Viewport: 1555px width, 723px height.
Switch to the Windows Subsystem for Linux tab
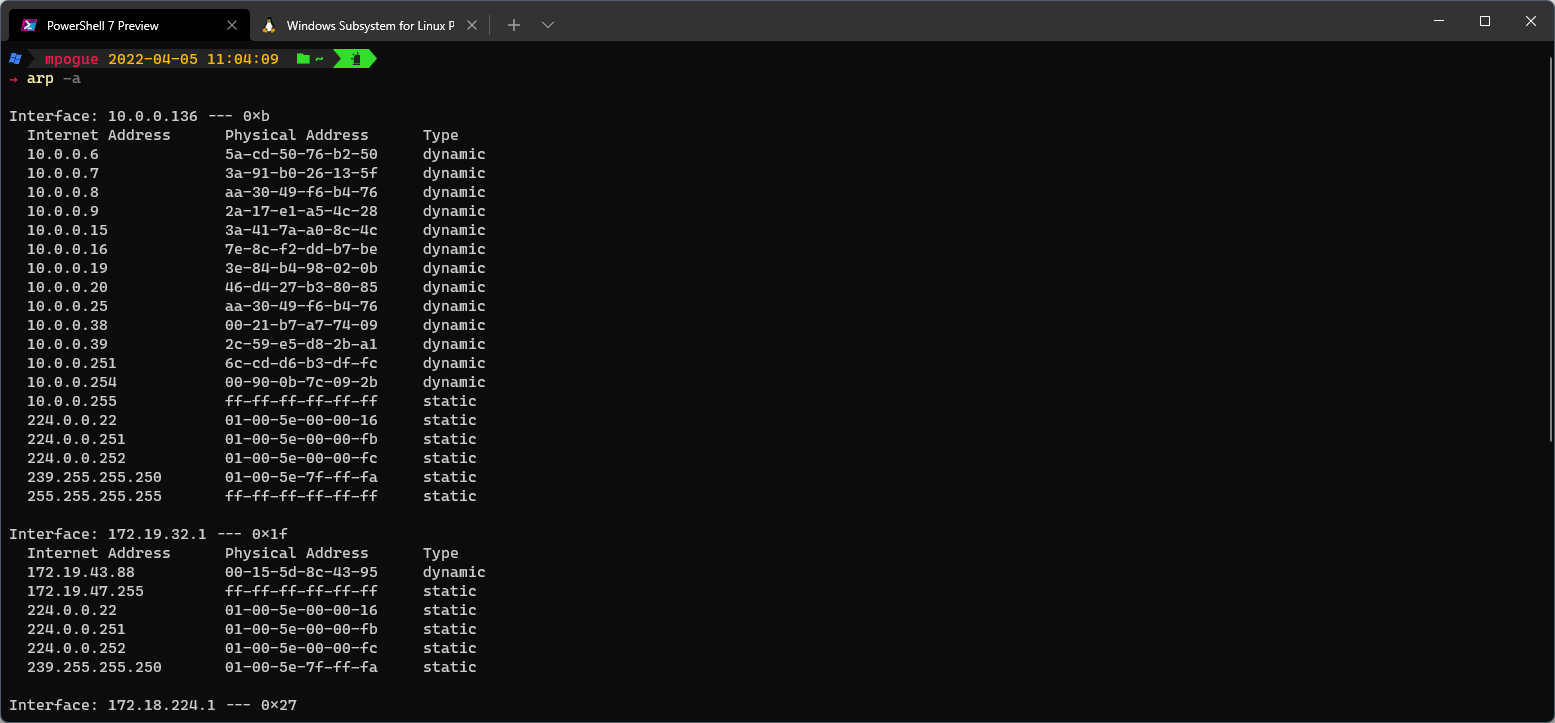tap(370, 25)
